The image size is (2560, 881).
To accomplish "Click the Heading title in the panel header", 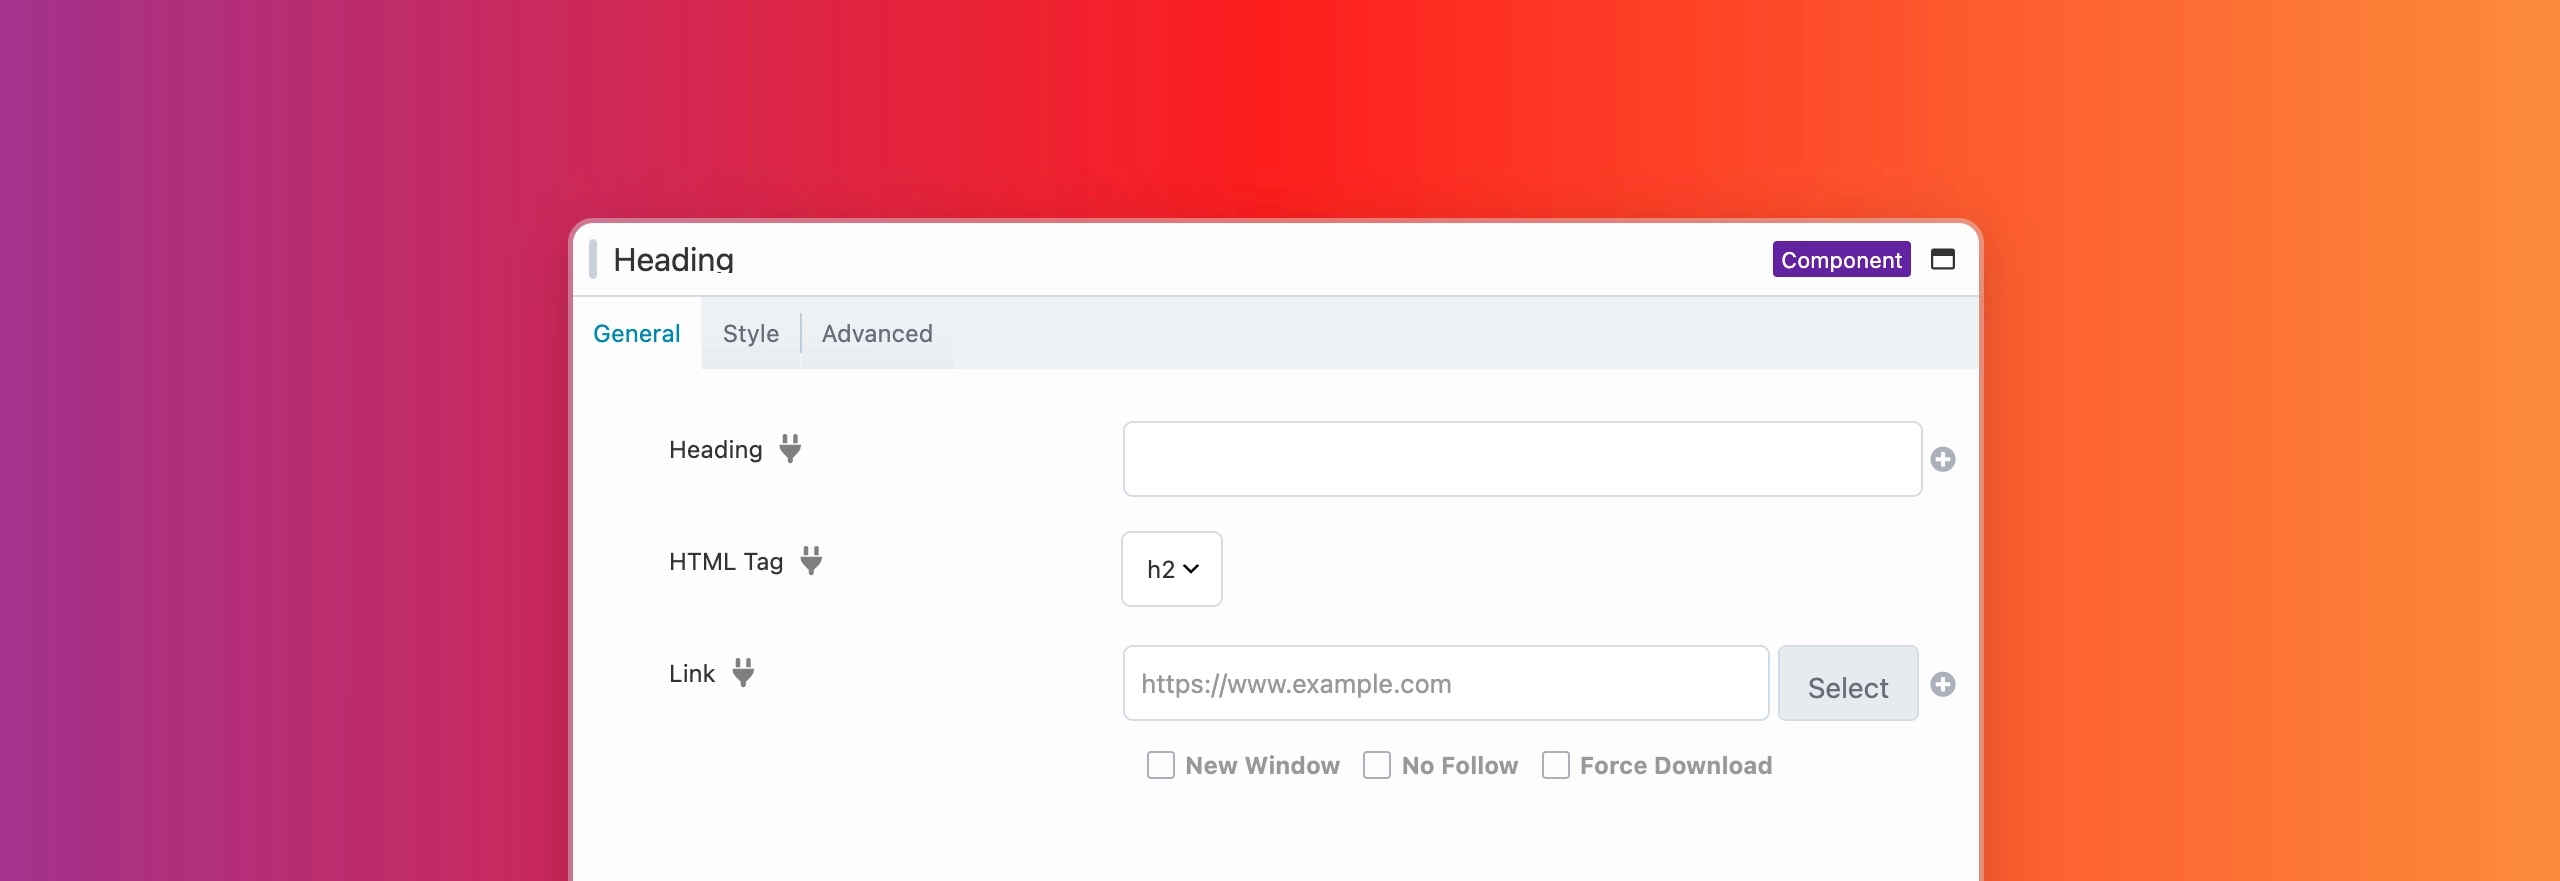I will tap(673, 260).
